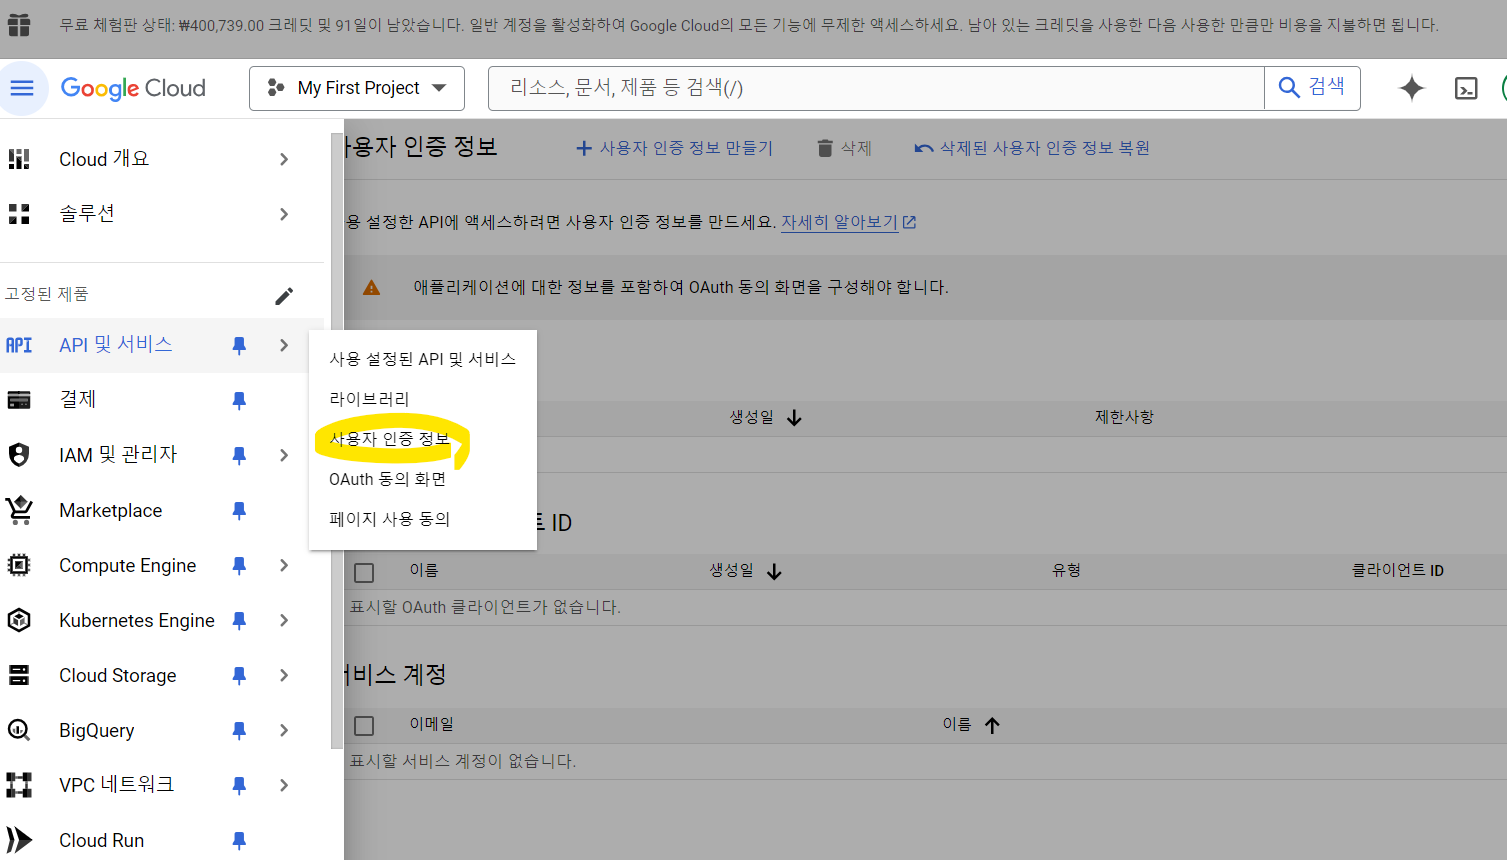
Task: Go to Google Cloud logo home
Action: pyautogui.click(x=133, y=88)
